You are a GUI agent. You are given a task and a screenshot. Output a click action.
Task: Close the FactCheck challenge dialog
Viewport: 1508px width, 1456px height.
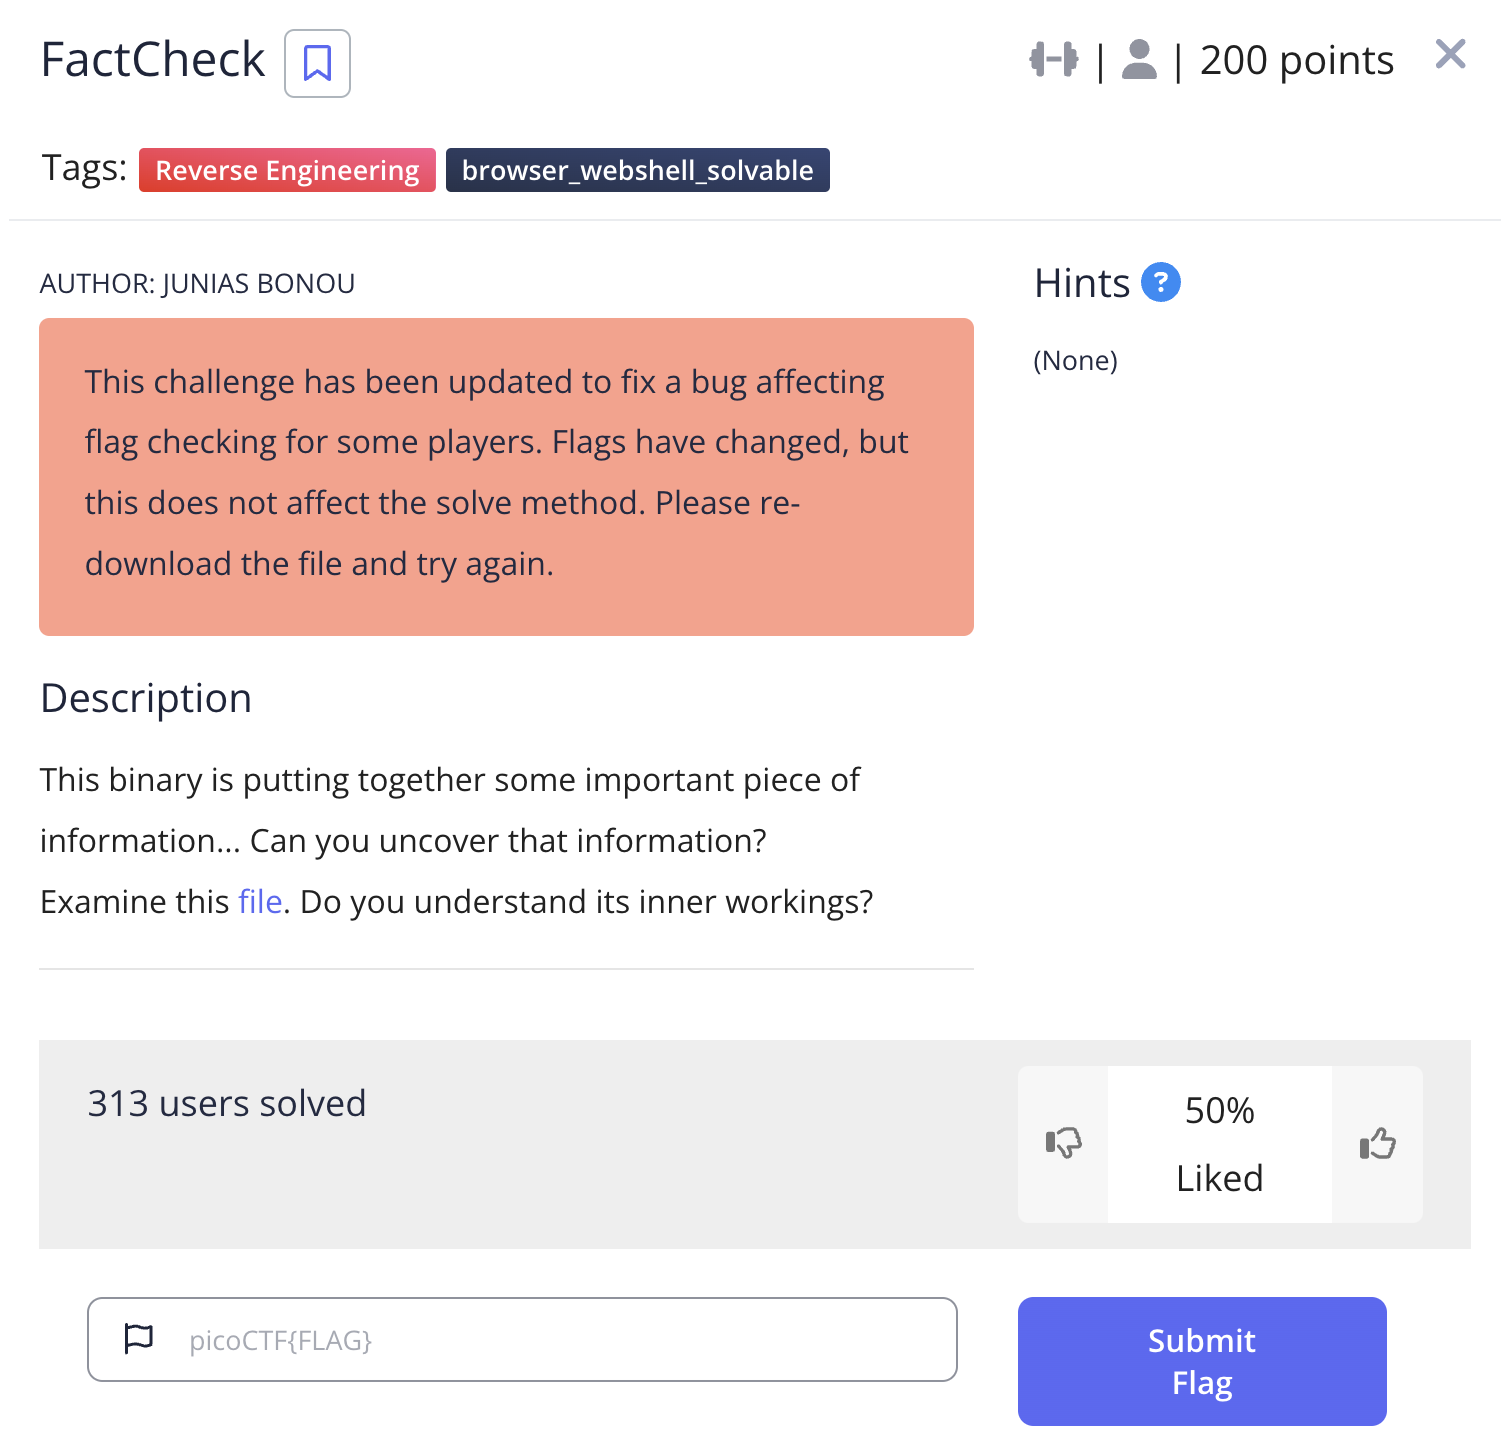[x=1450, y=54]
